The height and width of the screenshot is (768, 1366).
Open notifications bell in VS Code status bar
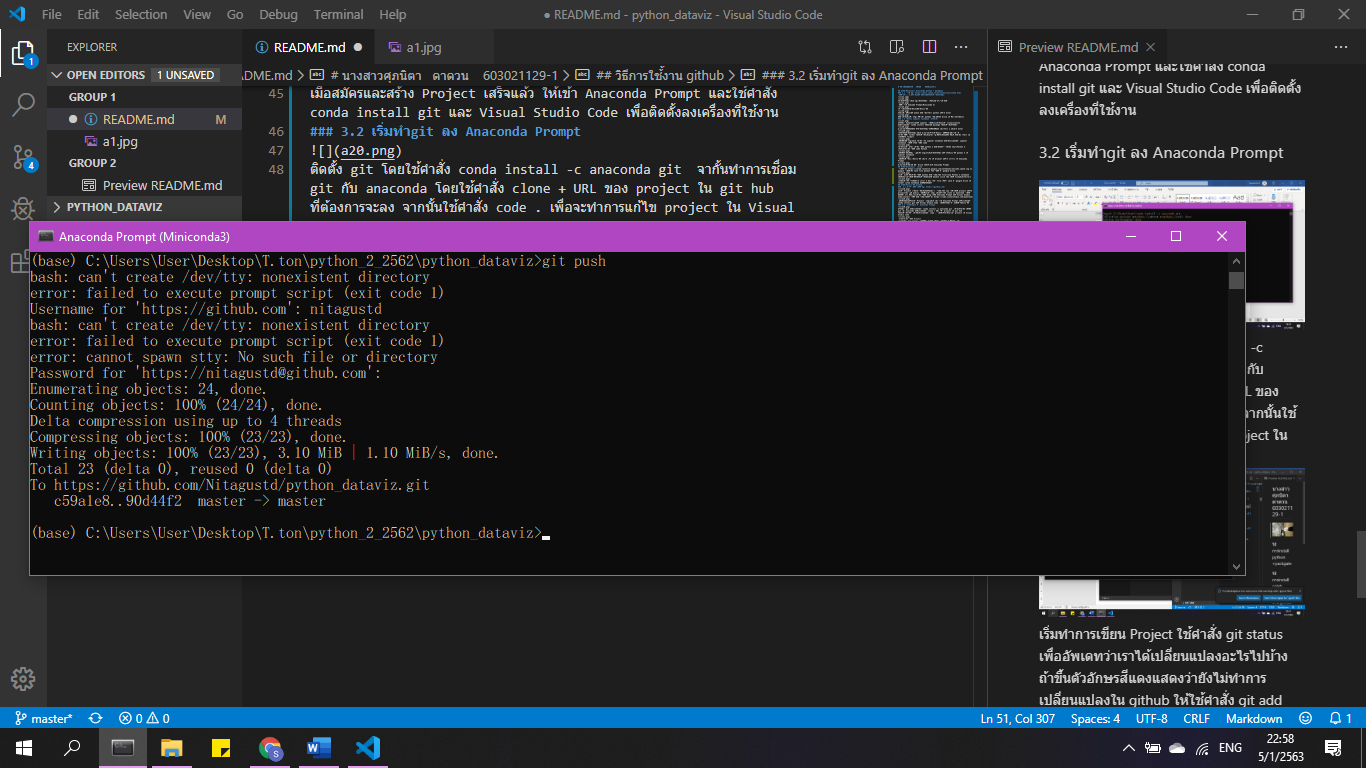click(1340, 718)
